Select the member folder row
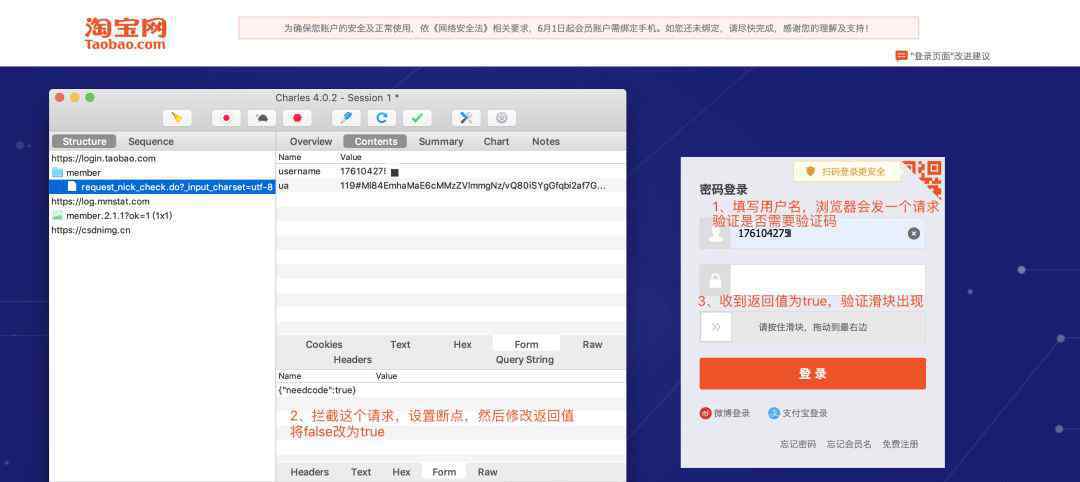 [x=163, y=173]
